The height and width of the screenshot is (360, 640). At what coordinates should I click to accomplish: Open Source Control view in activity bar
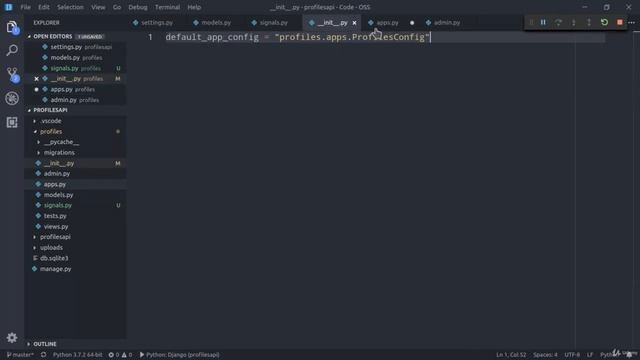12,75
